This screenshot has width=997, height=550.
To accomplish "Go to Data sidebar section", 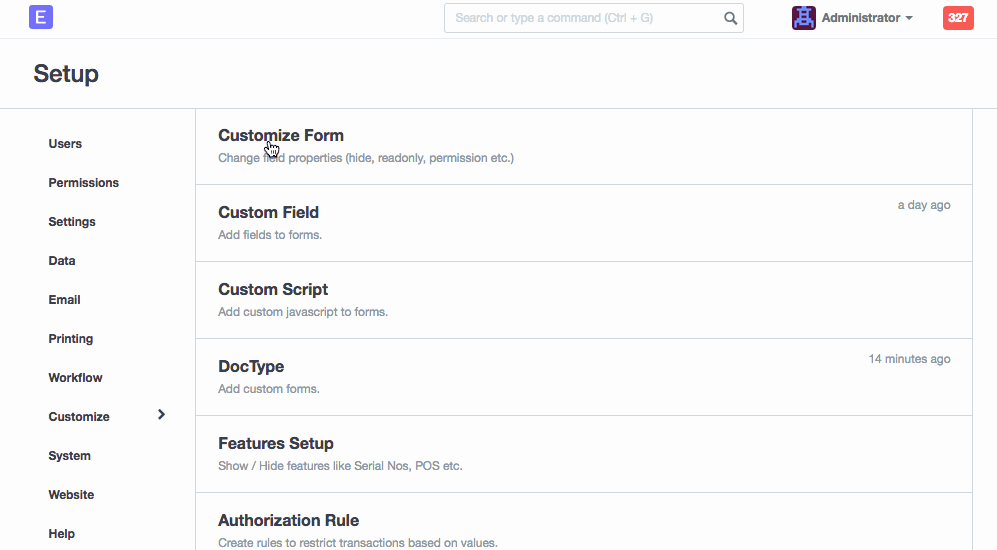I will 62,261.
